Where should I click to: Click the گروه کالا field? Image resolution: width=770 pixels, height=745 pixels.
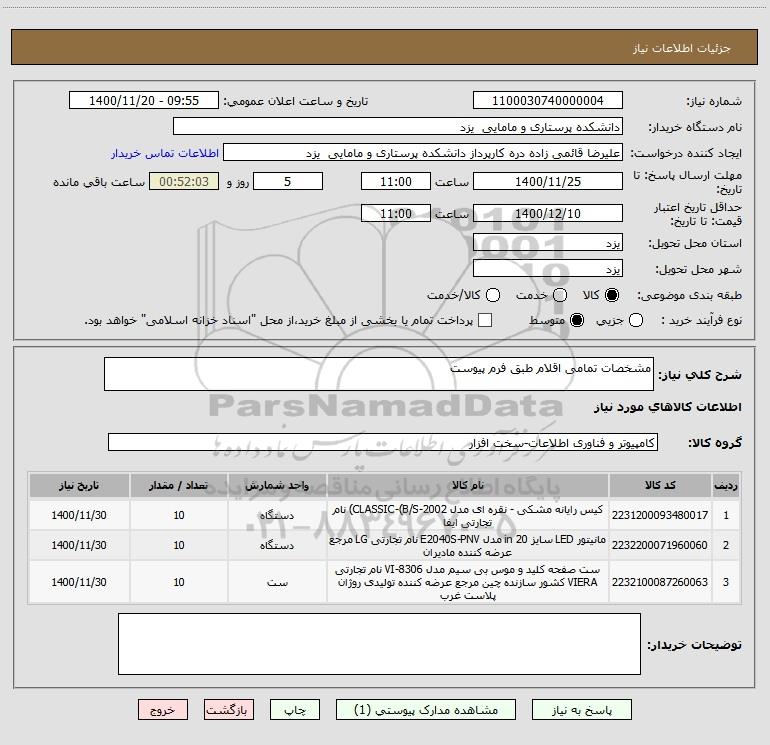point(383,442)
